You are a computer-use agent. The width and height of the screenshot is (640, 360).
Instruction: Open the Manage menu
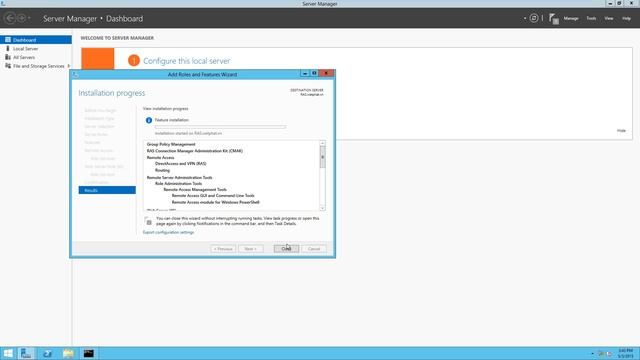(x=571, y=18)
